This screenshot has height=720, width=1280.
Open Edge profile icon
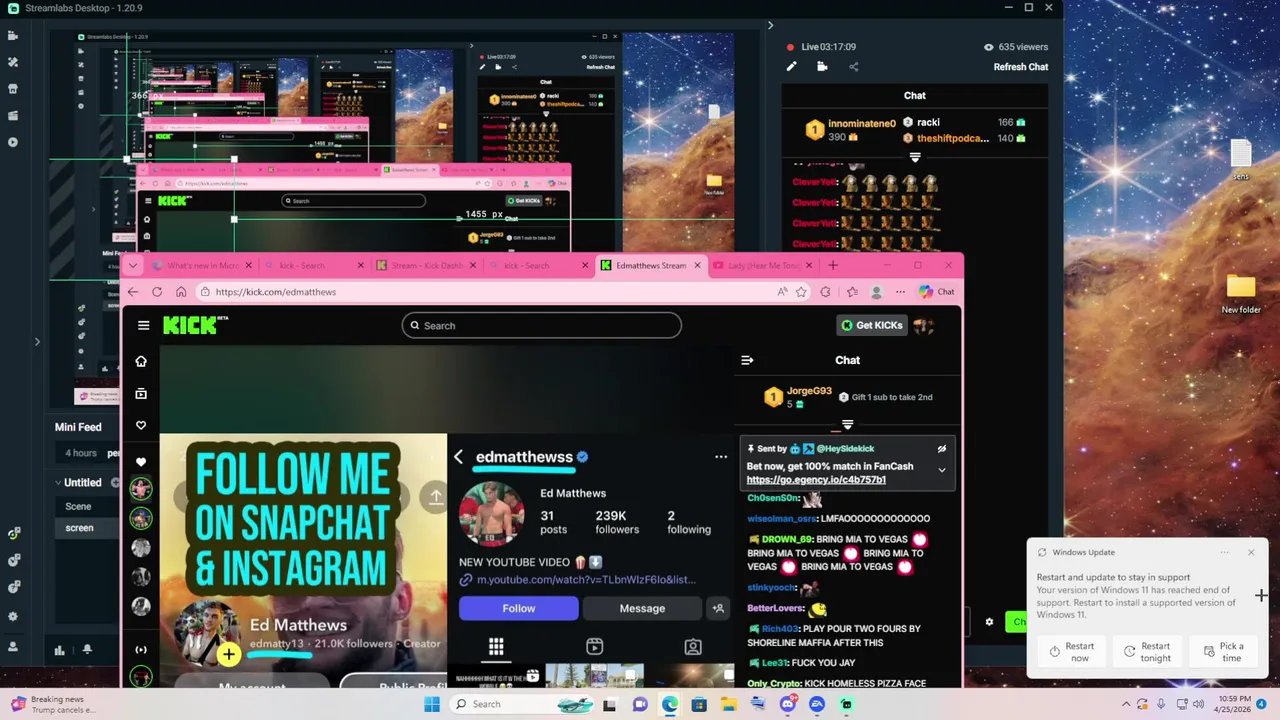point(876,292)
